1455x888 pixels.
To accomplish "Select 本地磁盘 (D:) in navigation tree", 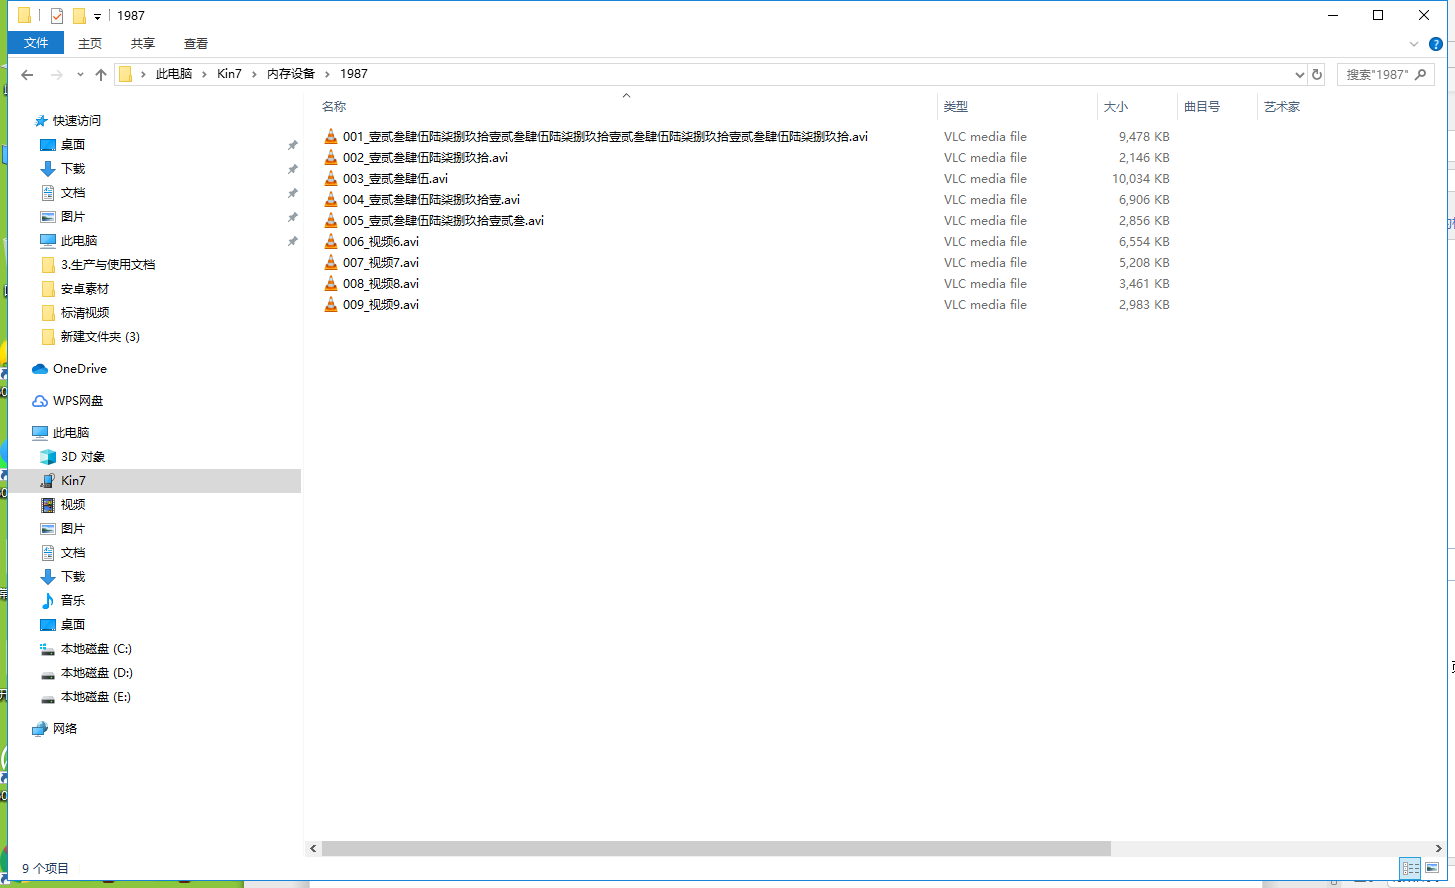I will pos(86,673).
